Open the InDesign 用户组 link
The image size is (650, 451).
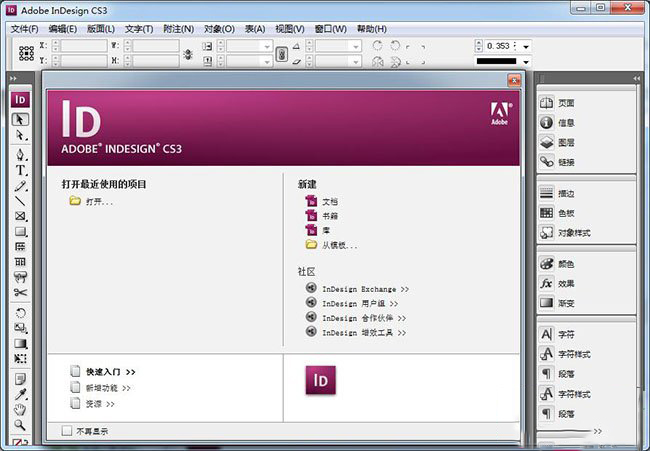point(360,303)
